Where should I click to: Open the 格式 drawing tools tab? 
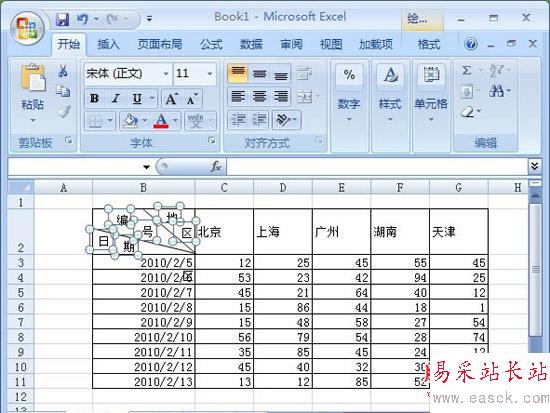pyautogui.click(x=429, y=44)
